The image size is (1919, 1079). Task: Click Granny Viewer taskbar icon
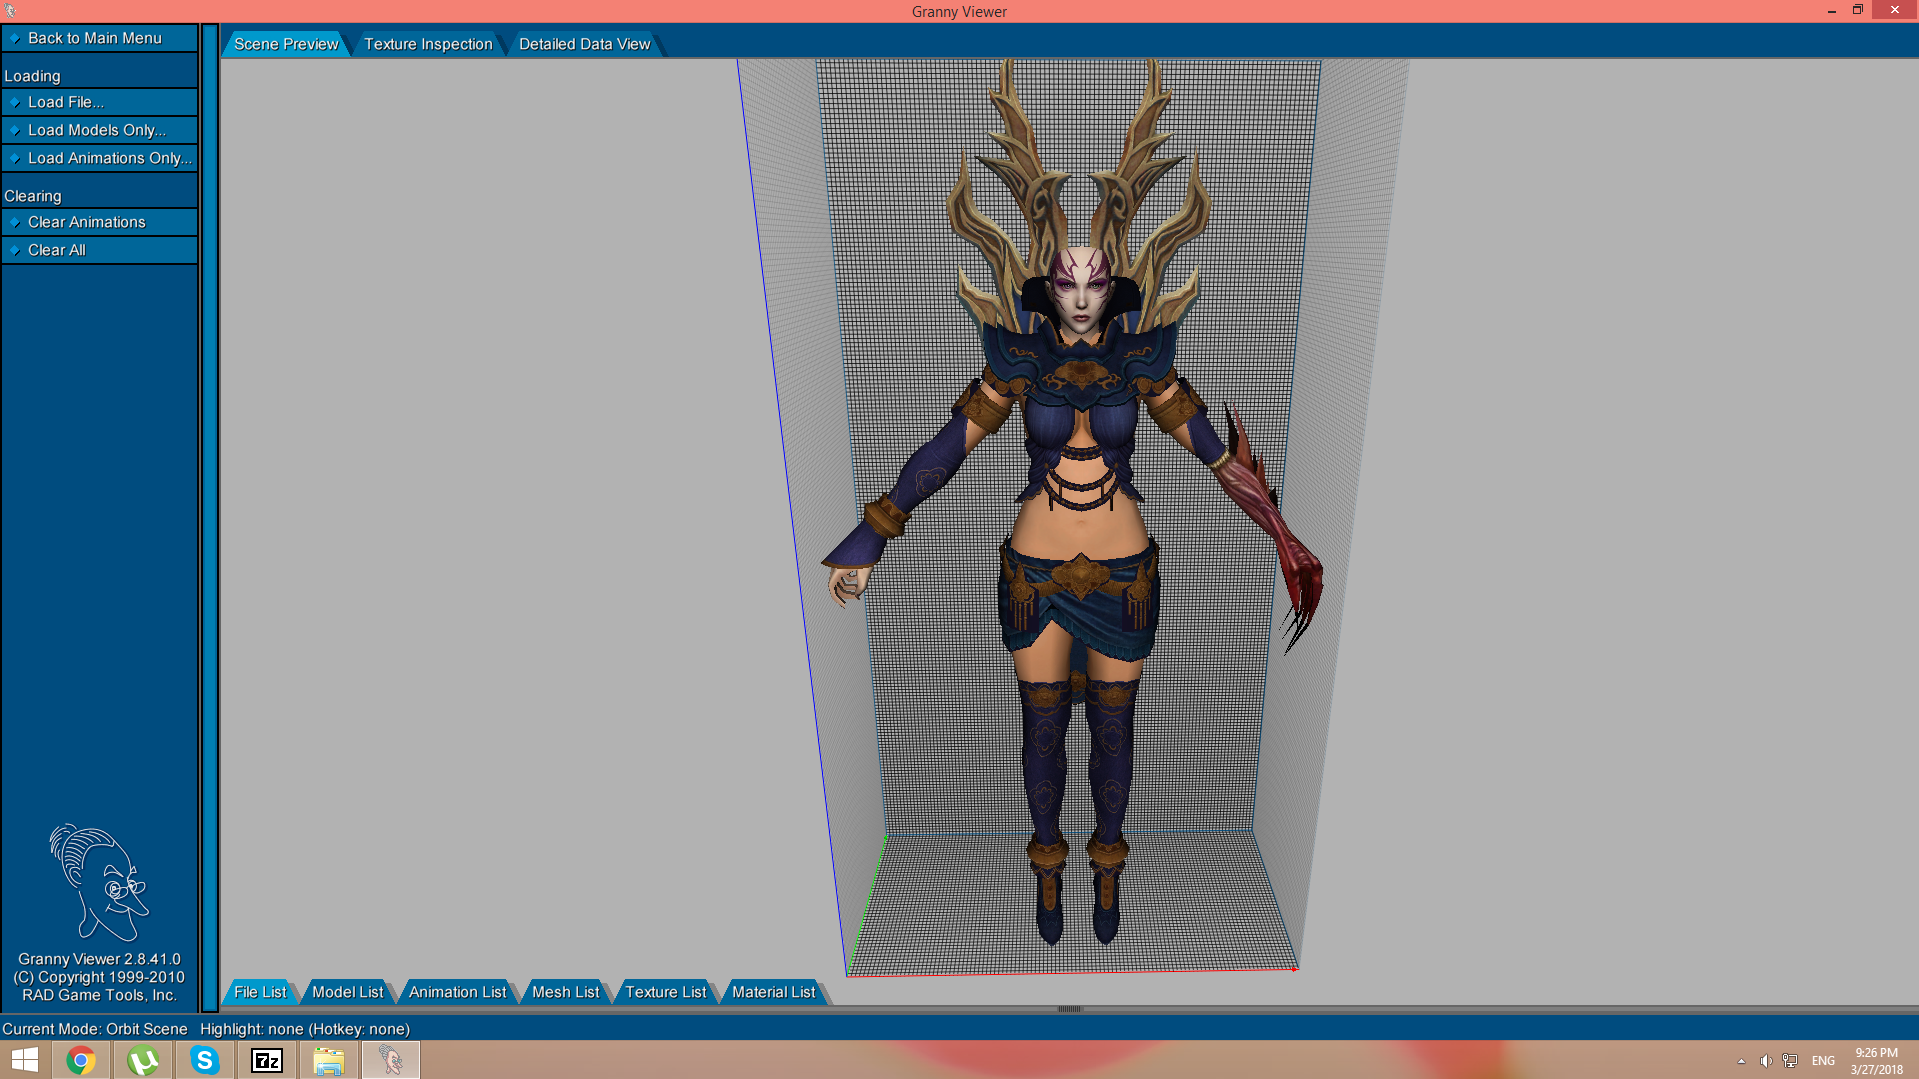point(391,1060)
